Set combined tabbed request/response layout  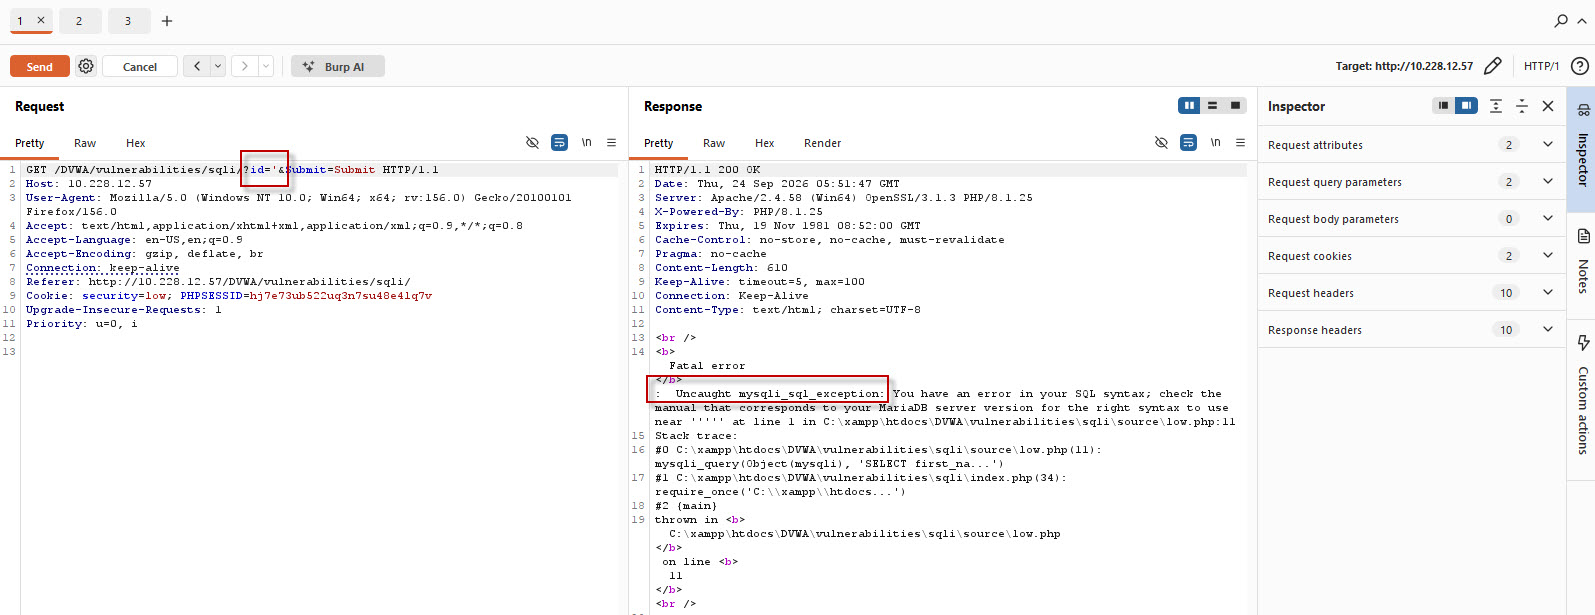(1235, 106)
